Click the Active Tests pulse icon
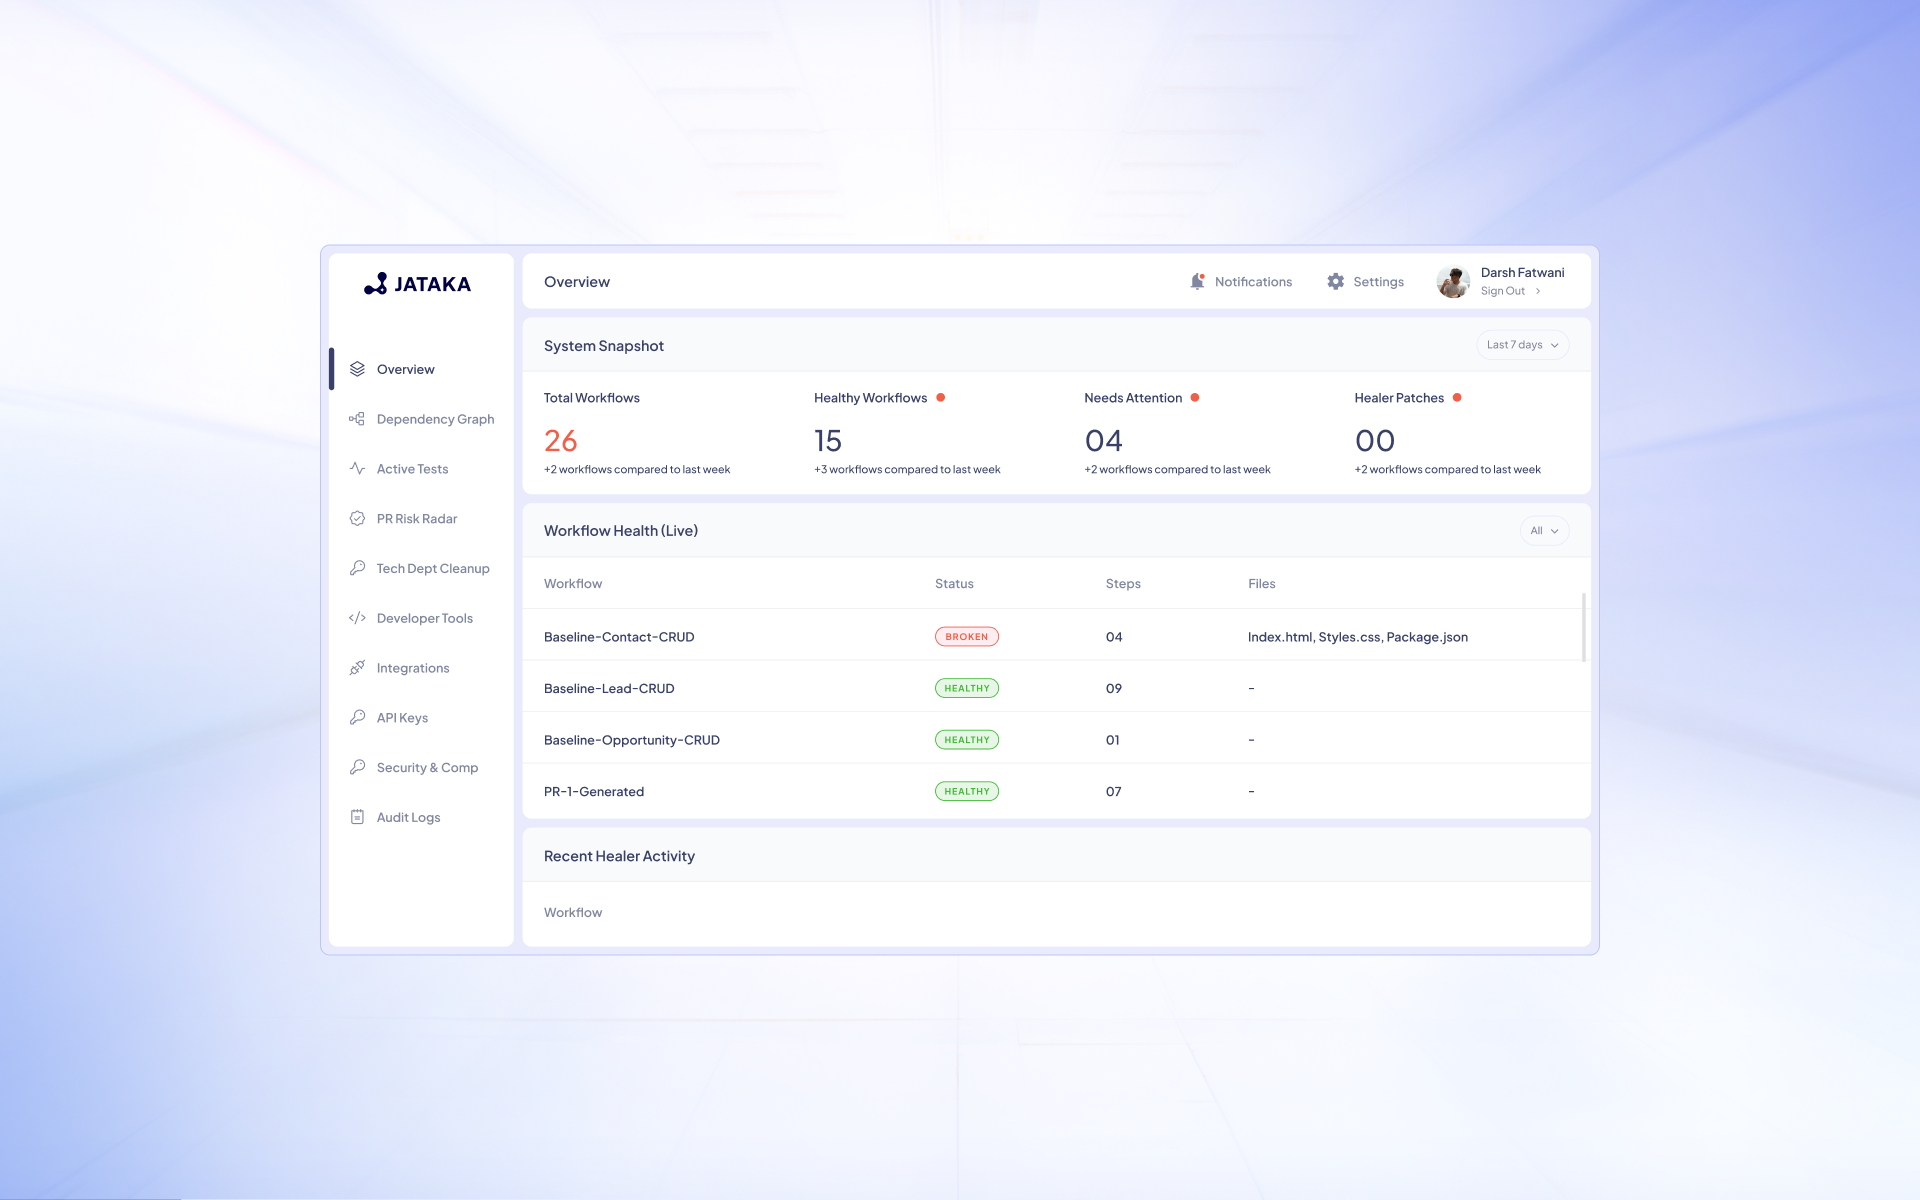The width and height of the screenshot is (1920, 1200). coord(357,468)
